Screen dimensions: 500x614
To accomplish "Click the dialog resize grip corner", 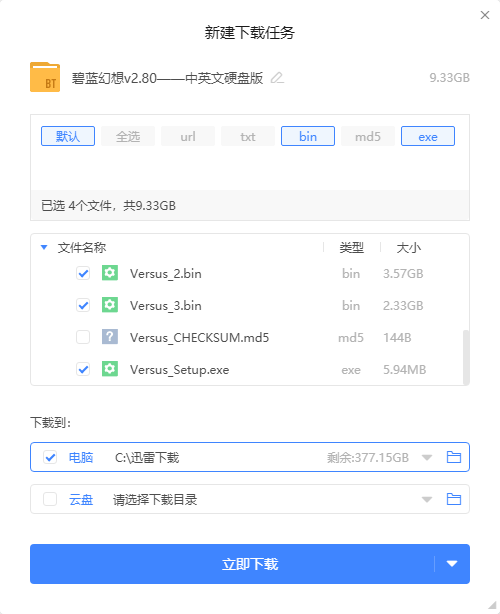I will click(493, 605).
